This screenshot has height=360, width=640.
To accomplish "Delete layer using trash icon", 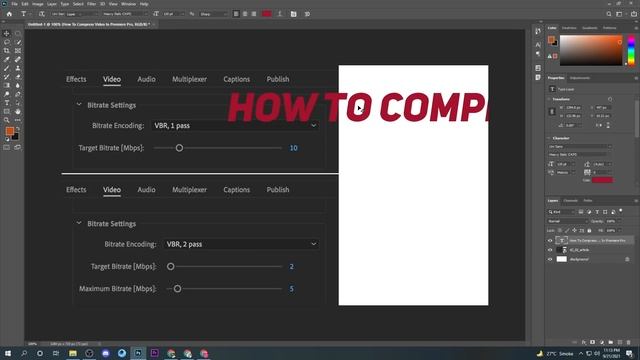I will pyautogui.click(x=629, y=342).
